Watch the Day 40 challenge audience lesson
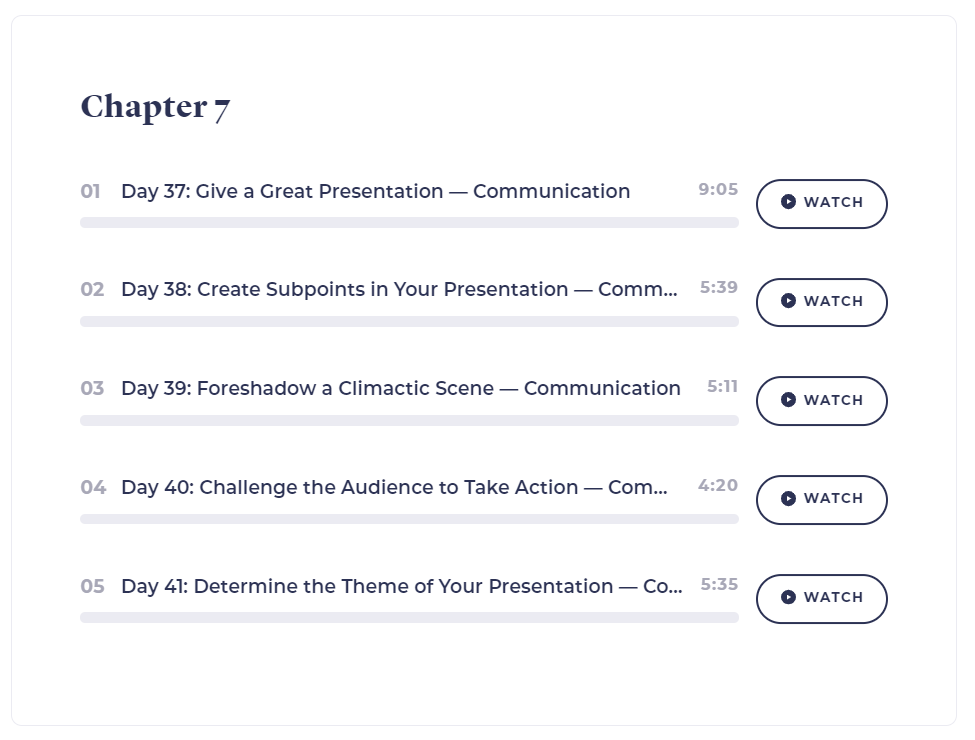Image resolution: width=975 pixels, height=740 pixels. (x=821, y=500)
